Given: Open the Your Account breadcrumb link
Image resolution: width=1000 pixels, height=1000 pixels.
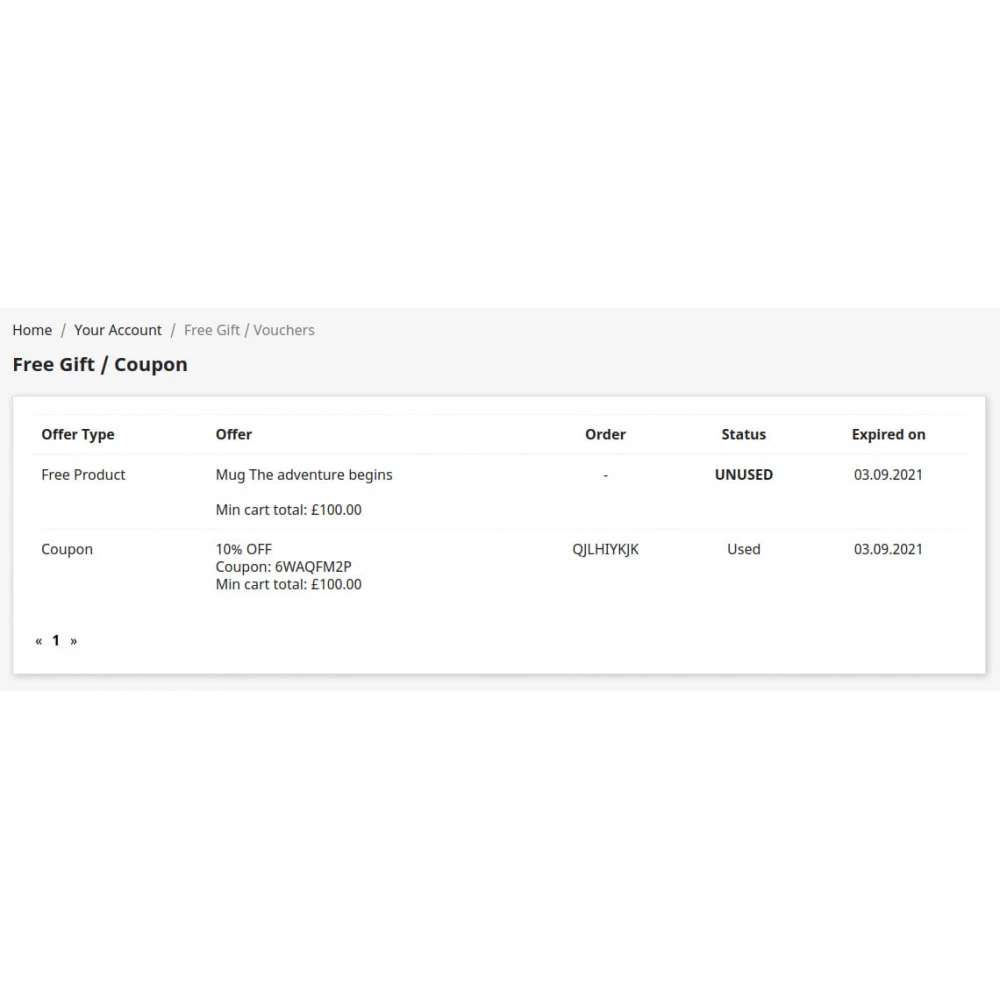Looking at the screenshot, I should [x=118, y=330].
